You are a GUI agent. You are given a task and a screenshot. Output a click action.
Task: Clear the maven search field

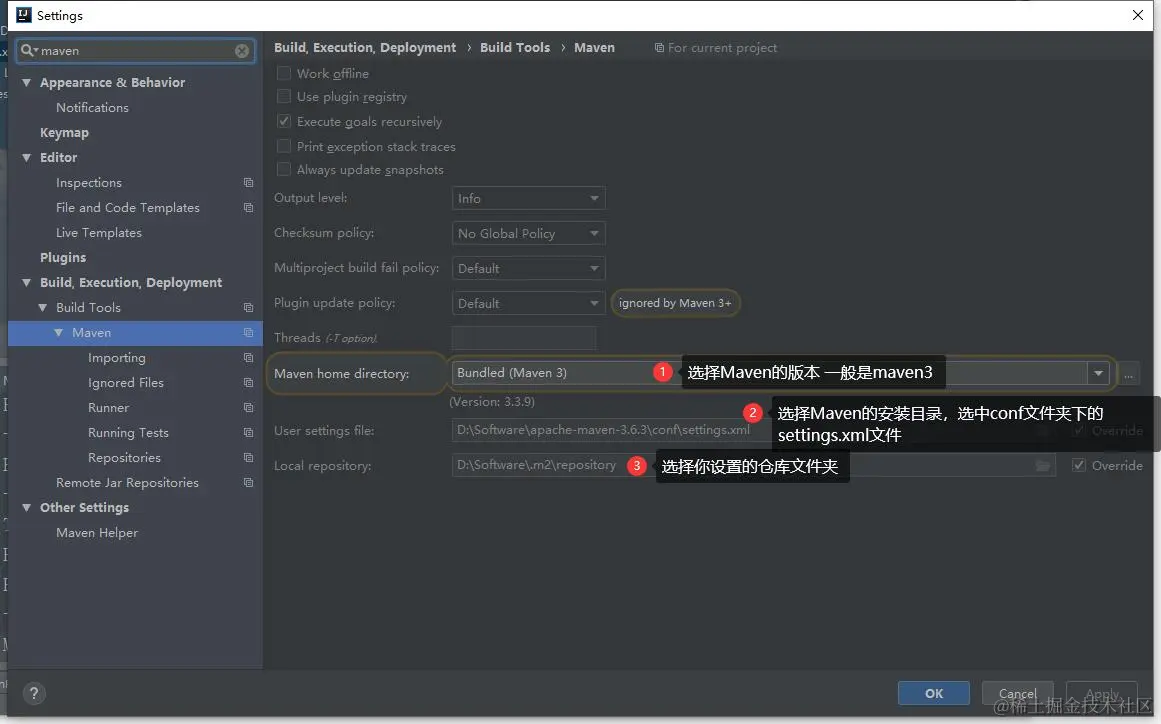coord(241,50)
